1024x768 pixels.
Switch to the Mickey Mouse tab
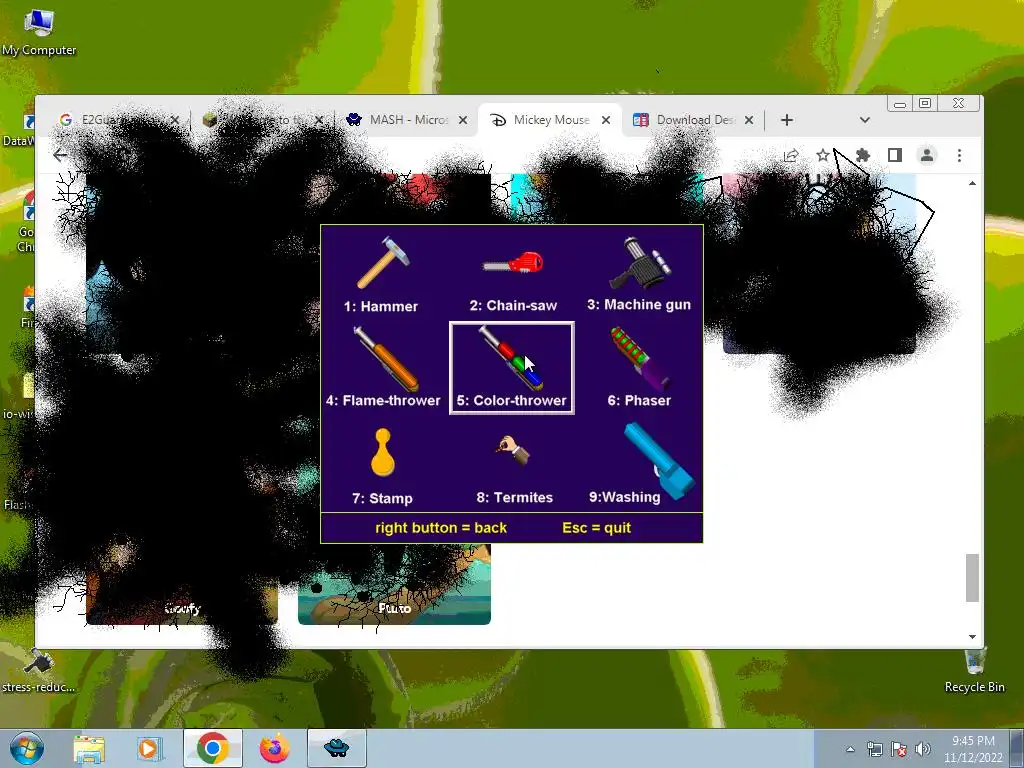550,120
